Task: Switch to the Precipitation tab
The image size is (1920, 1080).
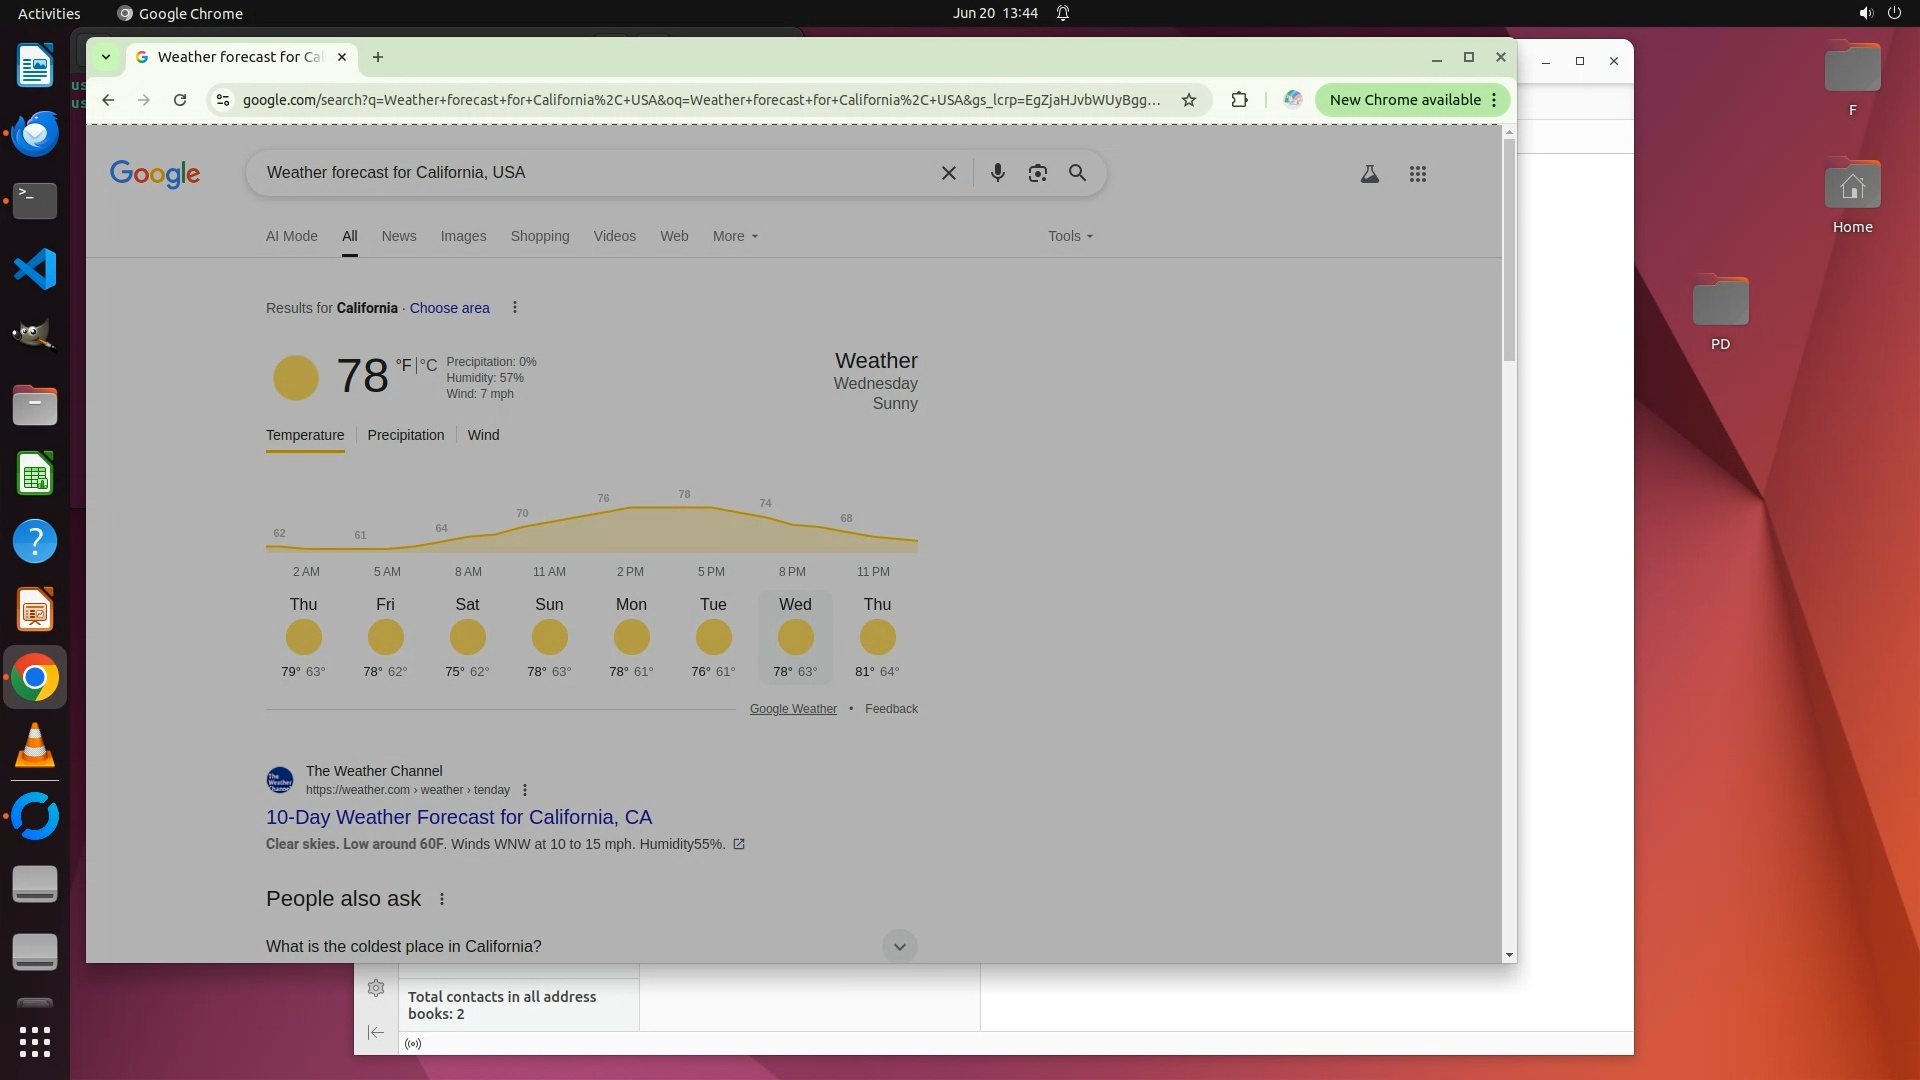Action: click(x=405, y=435)
